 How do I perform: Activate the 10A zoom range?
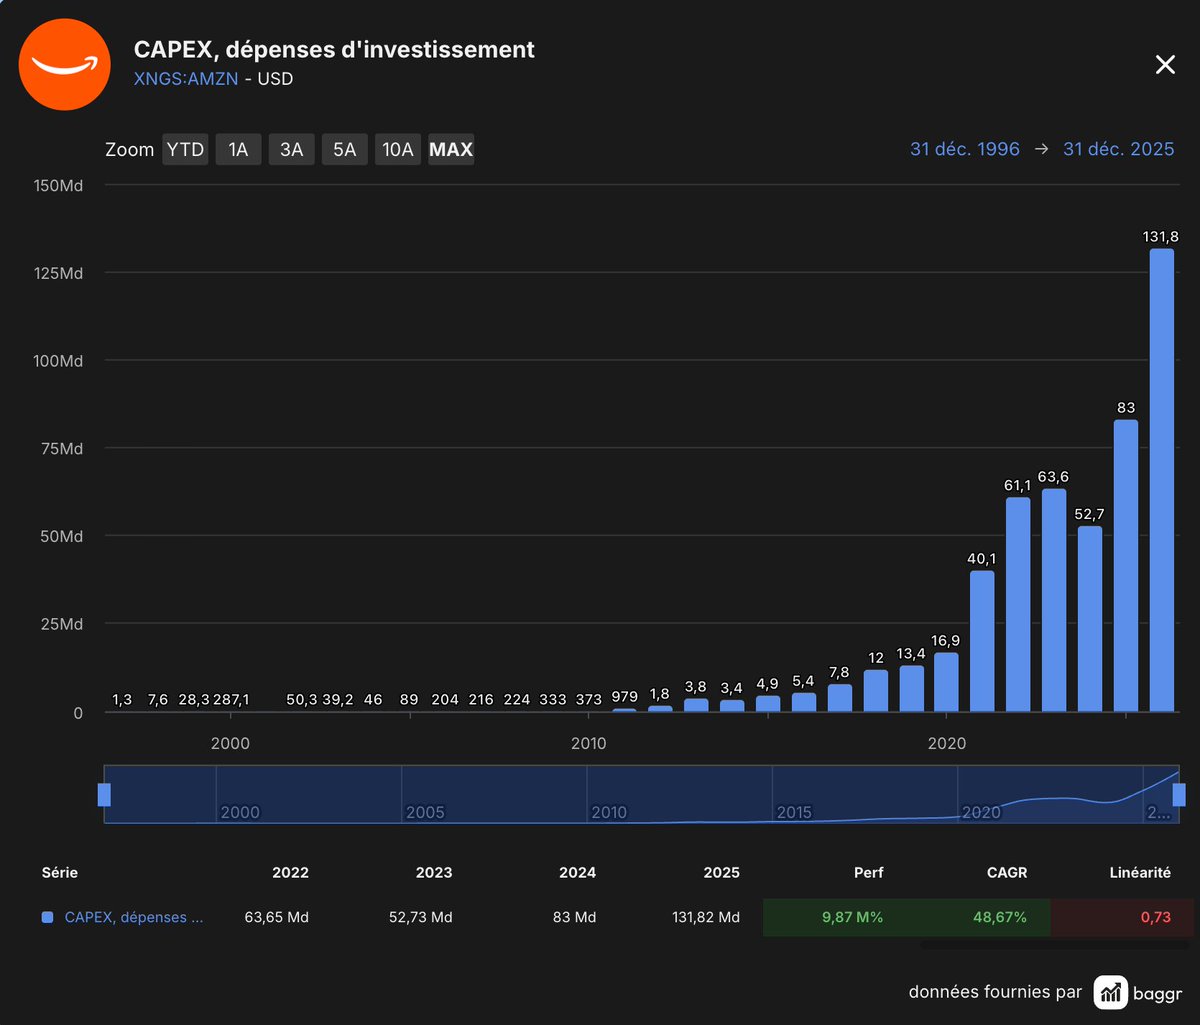tap(397, 149)
